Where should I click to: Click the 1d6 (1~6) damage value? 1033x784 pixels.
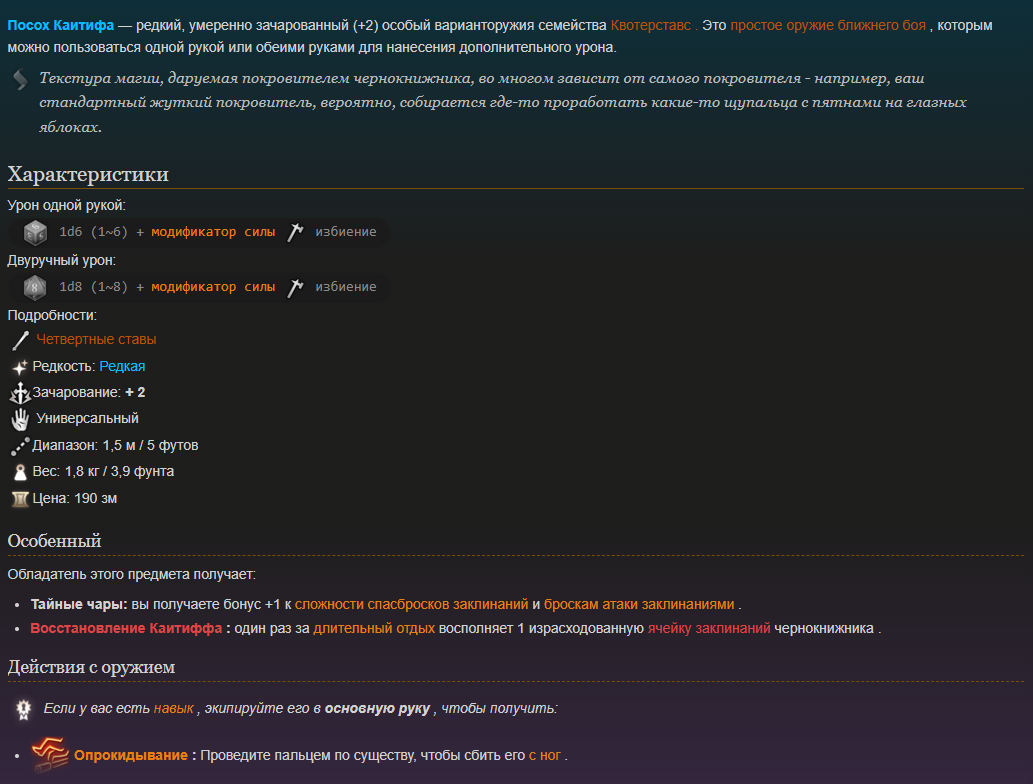(x=94, y=232)
